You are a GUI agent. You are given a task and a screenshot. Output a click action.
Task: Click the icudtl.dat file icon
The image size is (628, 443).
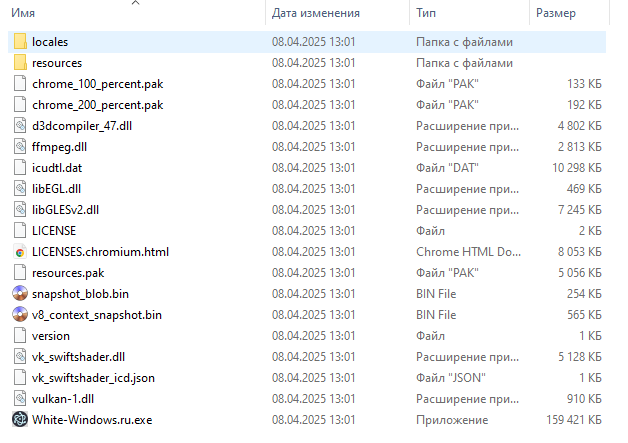click(20, 168)
